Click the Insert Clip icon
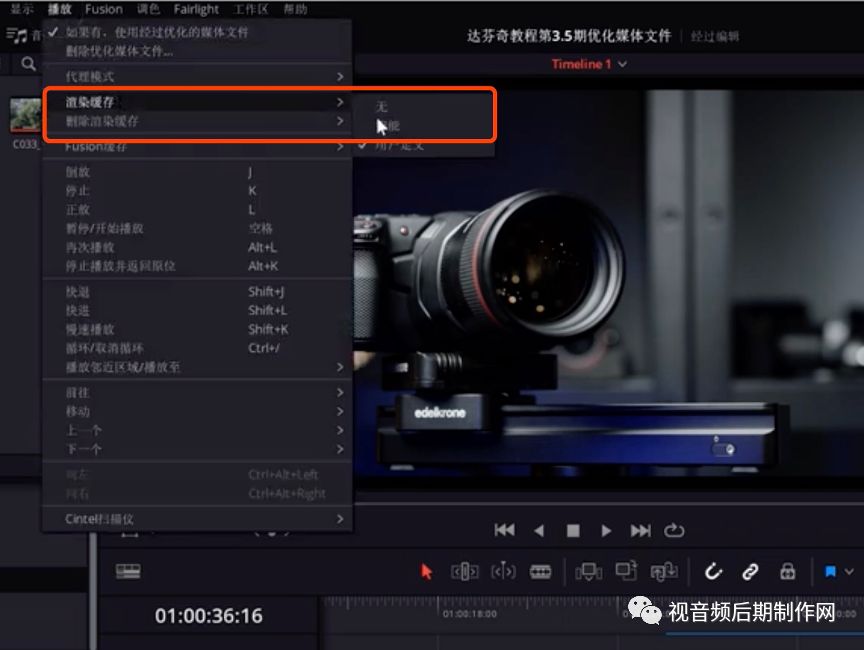Screen dimensions: 864x650 point(589,571)
